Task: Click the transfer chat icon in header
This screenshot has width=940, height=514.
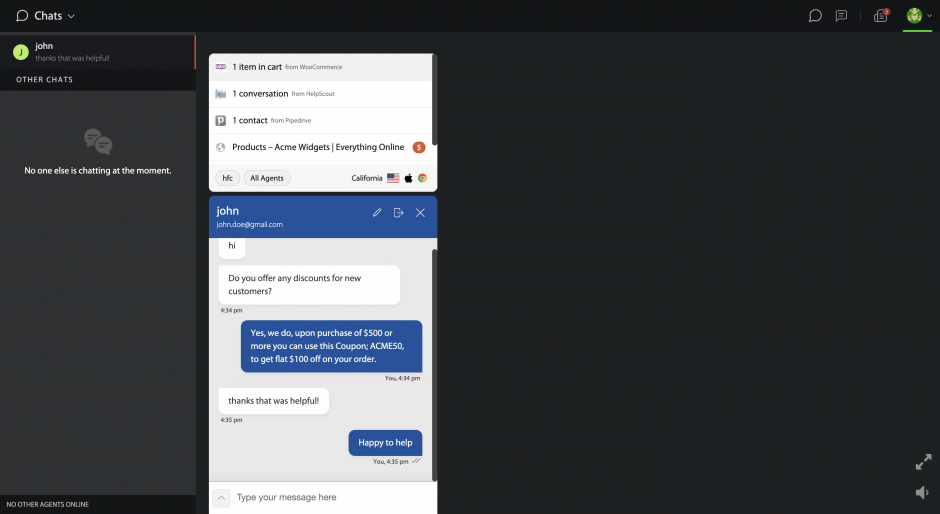Action: (398, 212)
